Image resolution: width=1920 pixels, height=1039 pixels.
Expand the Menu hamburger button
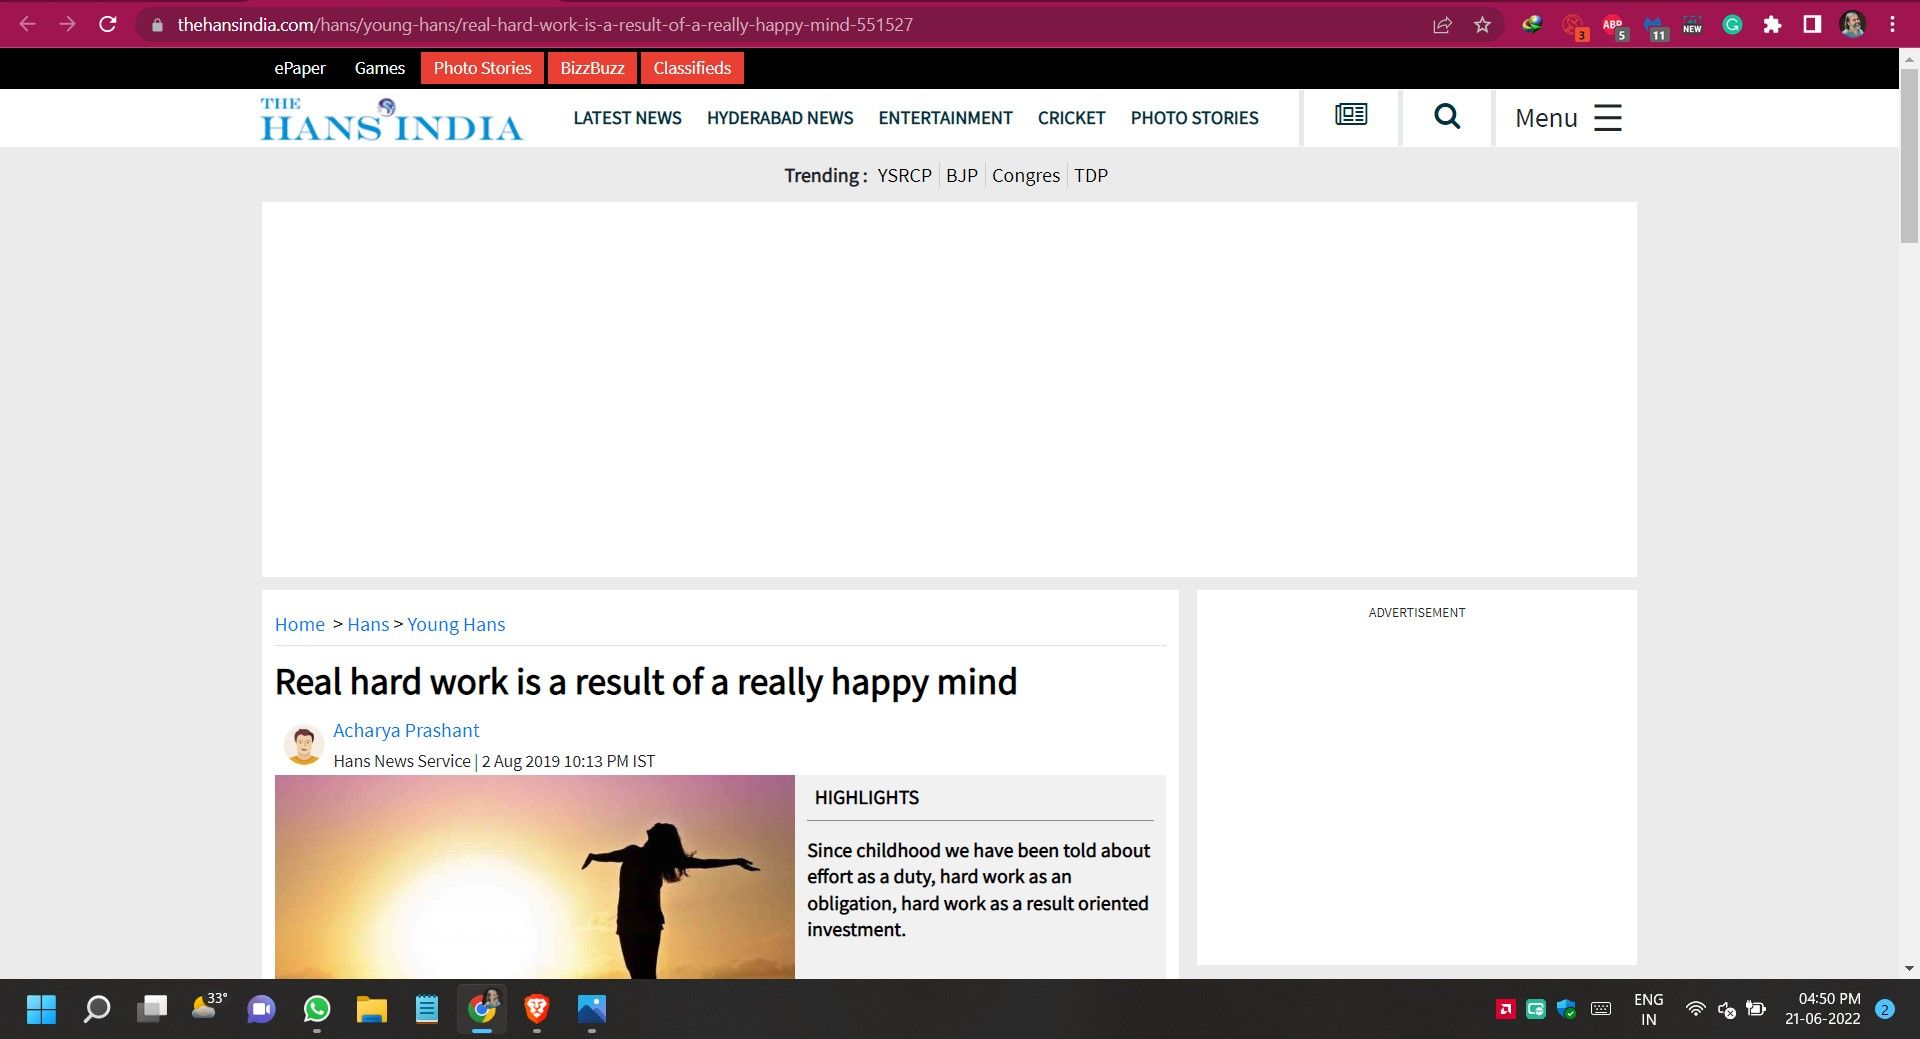1567,118
